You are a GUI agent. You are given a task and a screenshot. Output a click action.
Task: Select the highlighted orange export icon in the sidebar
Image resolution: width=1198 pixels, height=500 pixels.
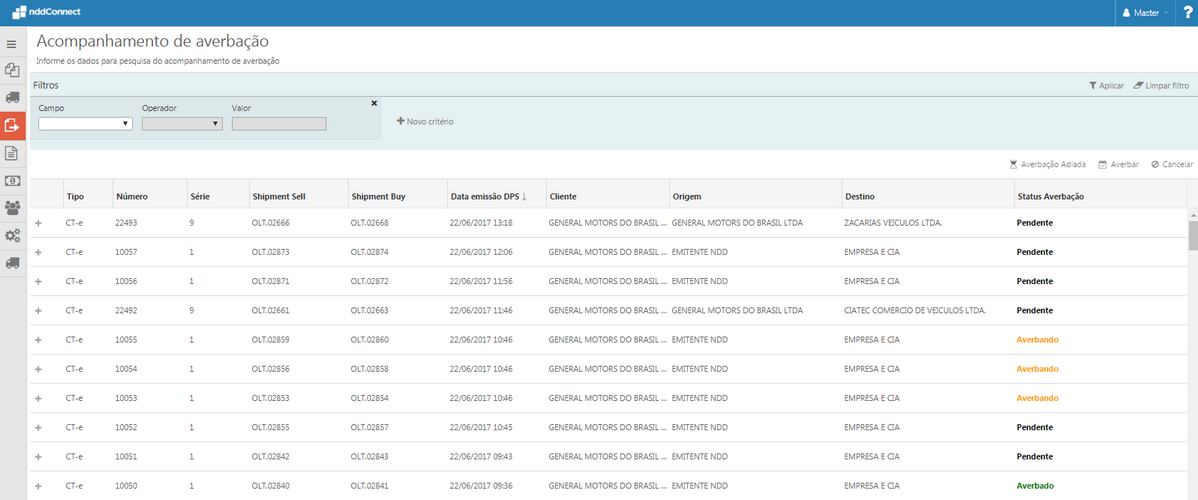(x=12, y=125)
